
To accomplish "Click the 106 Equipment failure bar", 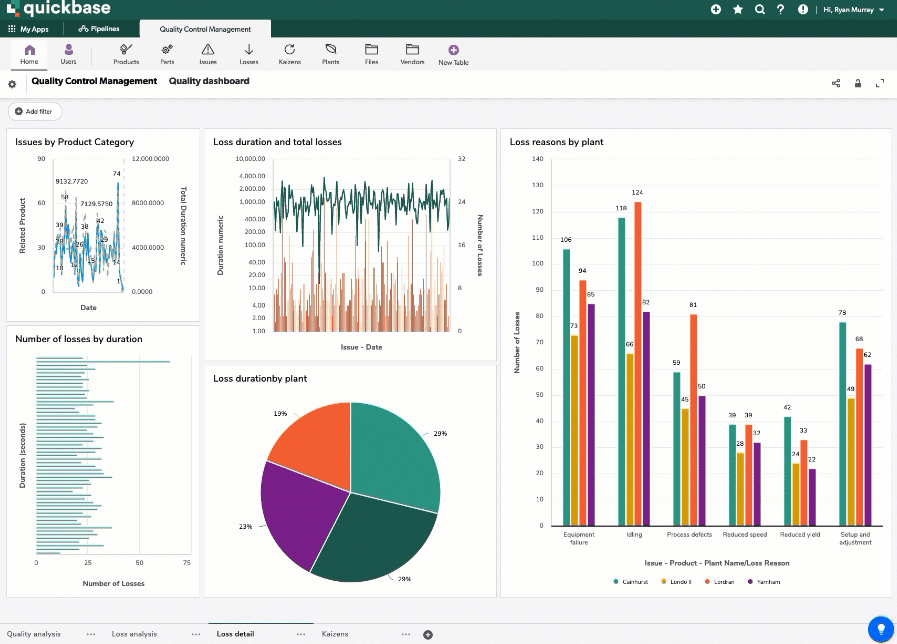I will (566, 387).
